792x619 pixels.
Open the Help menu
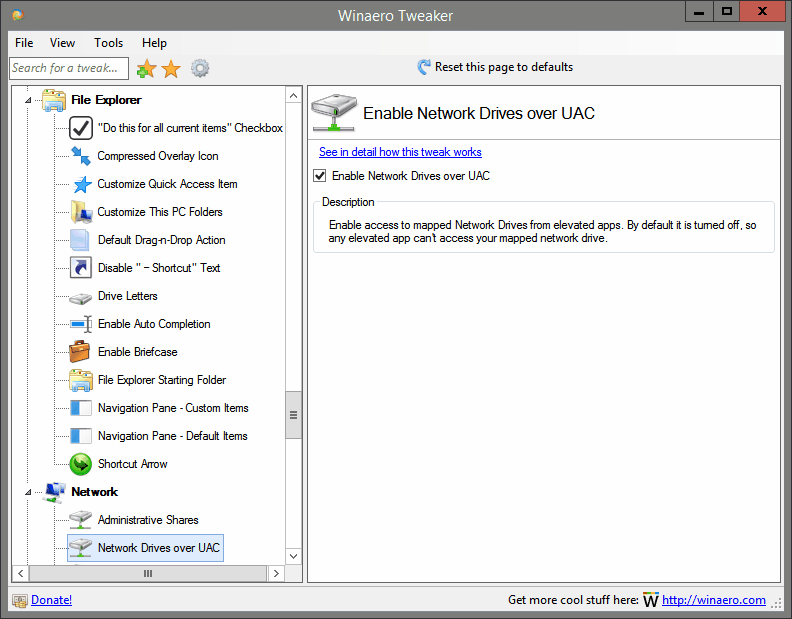(x=154, y=43)
